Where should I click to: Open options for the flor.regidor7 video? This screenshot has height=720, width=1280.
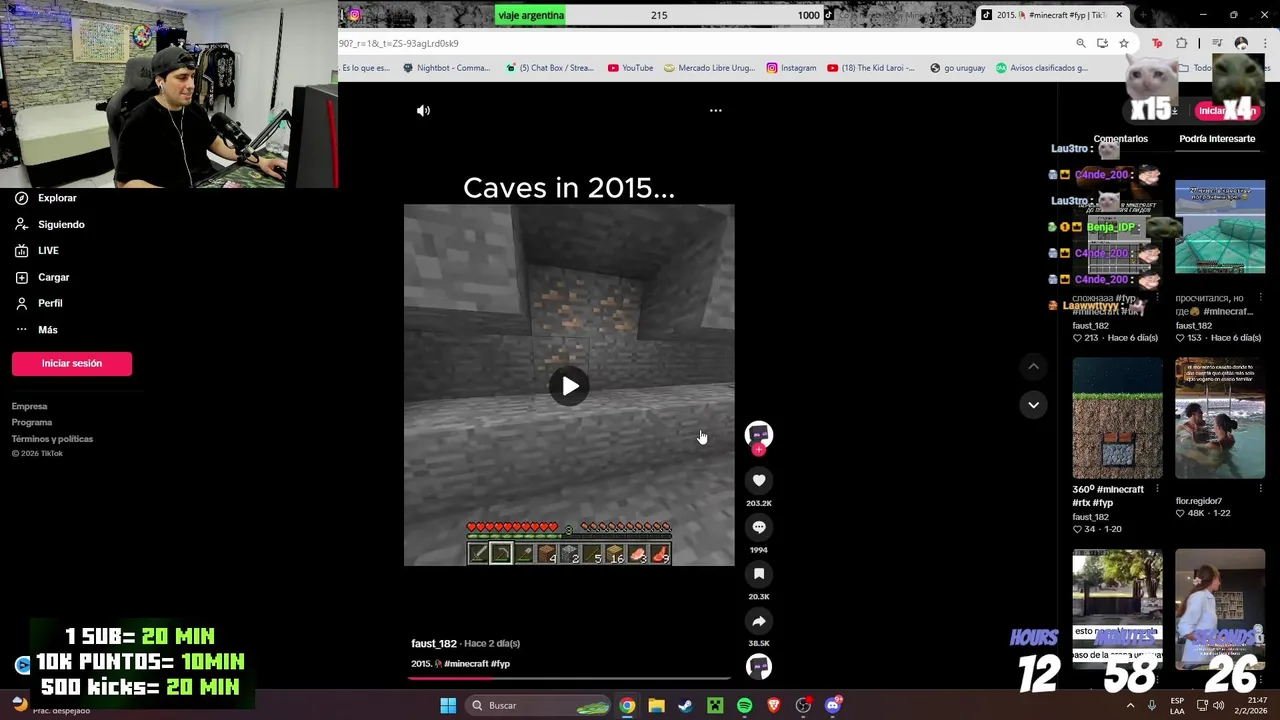point(1260,489)
